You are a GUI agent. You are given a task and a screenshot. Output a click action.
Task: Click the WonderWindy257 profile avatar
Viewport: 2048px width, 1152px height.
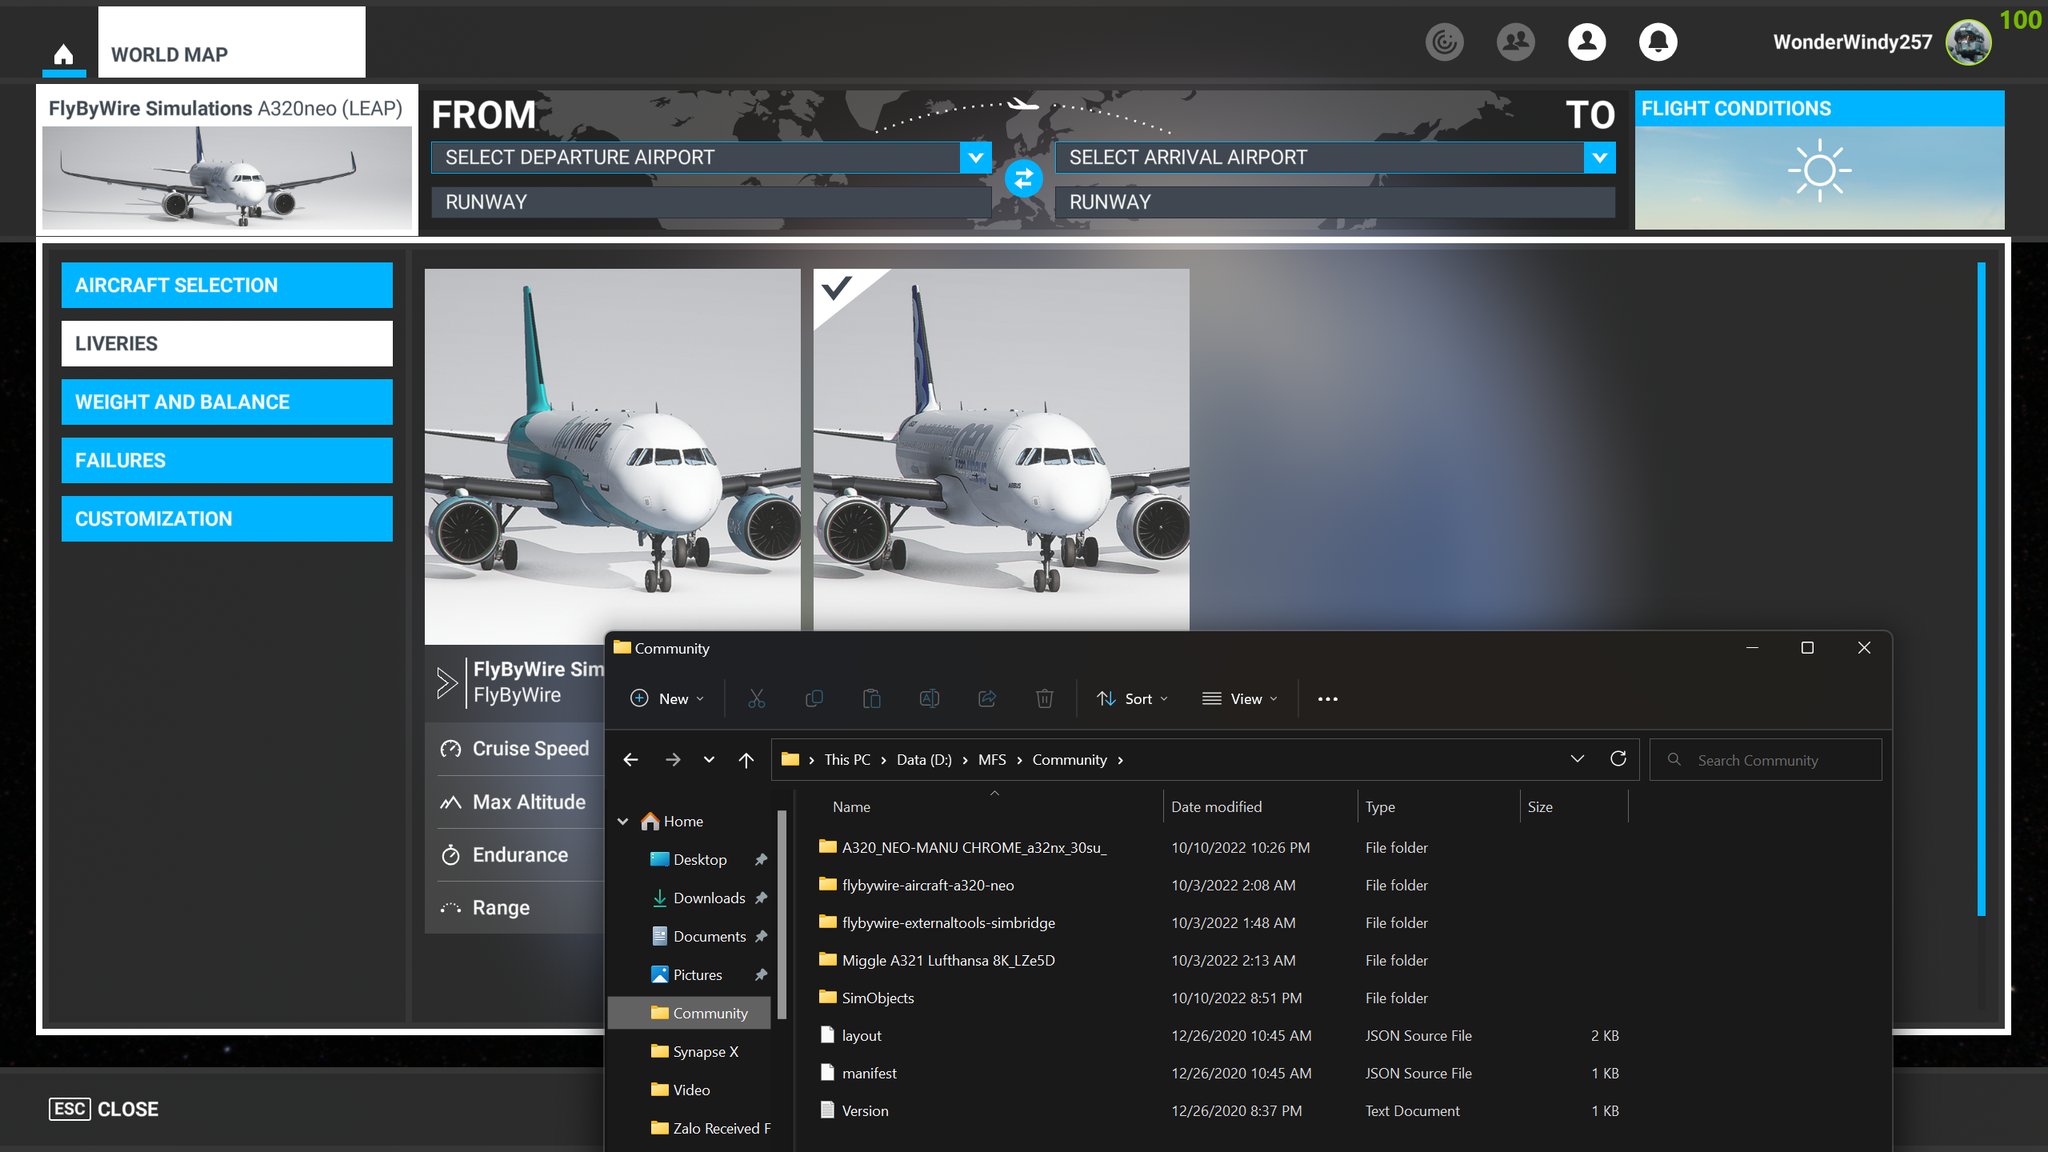click(x=1968, y=42)
